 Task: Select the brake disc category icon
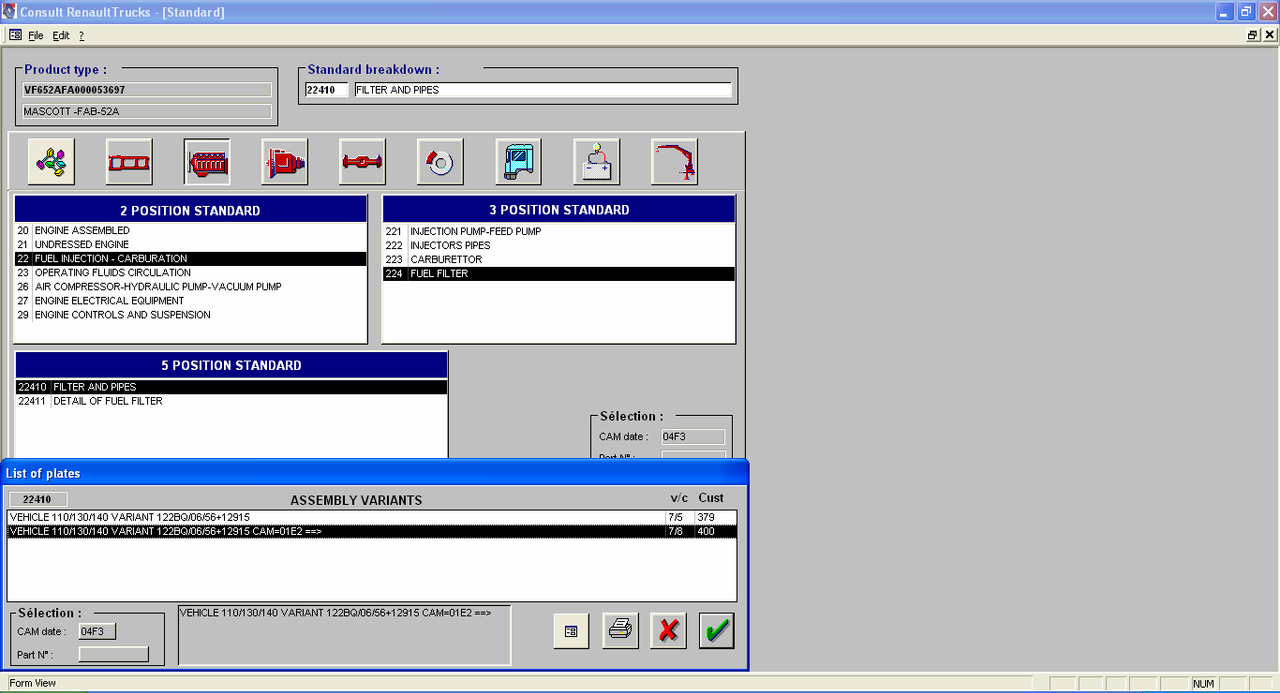pos(441,161)
